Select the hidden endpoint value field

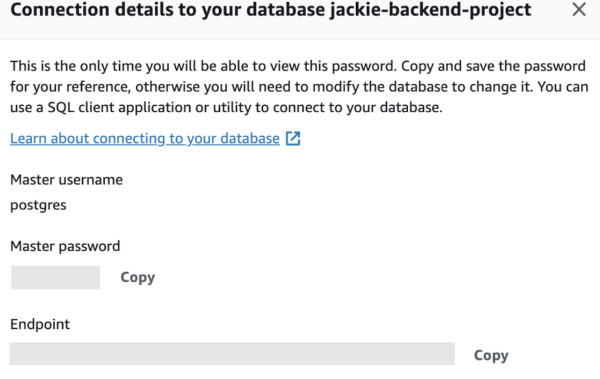coord(232,354)
